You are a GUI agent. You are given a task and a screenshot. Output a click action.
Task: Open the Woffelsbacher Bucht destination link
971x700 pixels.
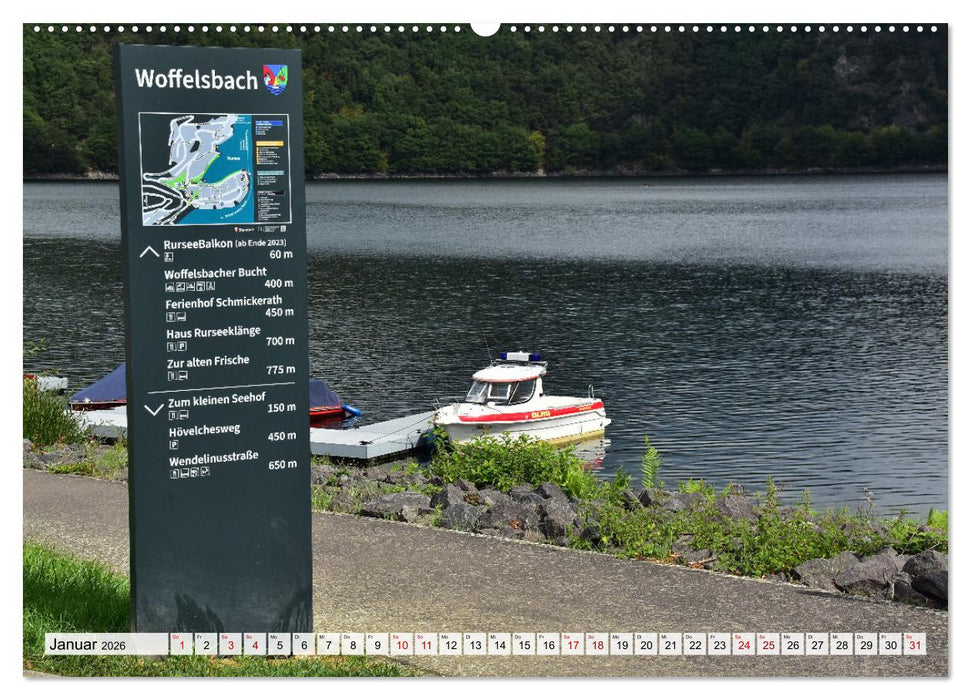click(216, 275)
